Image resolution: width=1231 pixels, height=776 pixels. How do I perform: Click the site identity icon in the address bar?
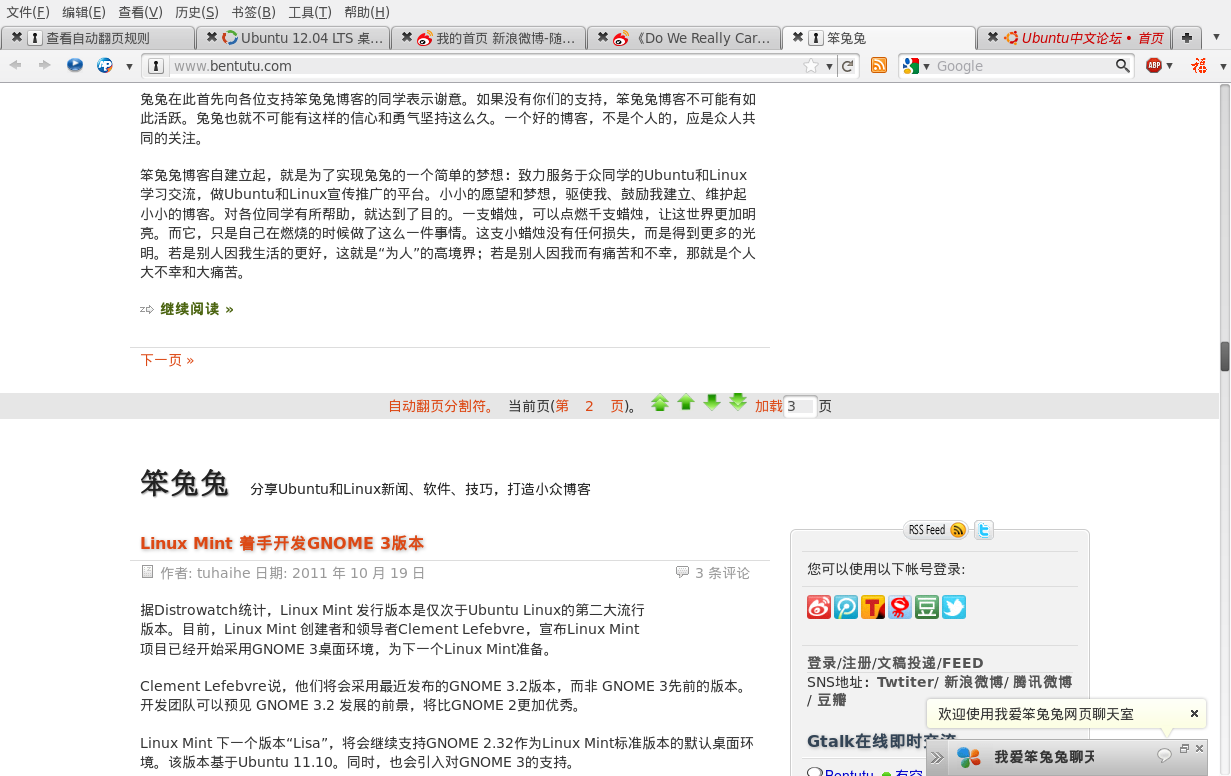156,66
